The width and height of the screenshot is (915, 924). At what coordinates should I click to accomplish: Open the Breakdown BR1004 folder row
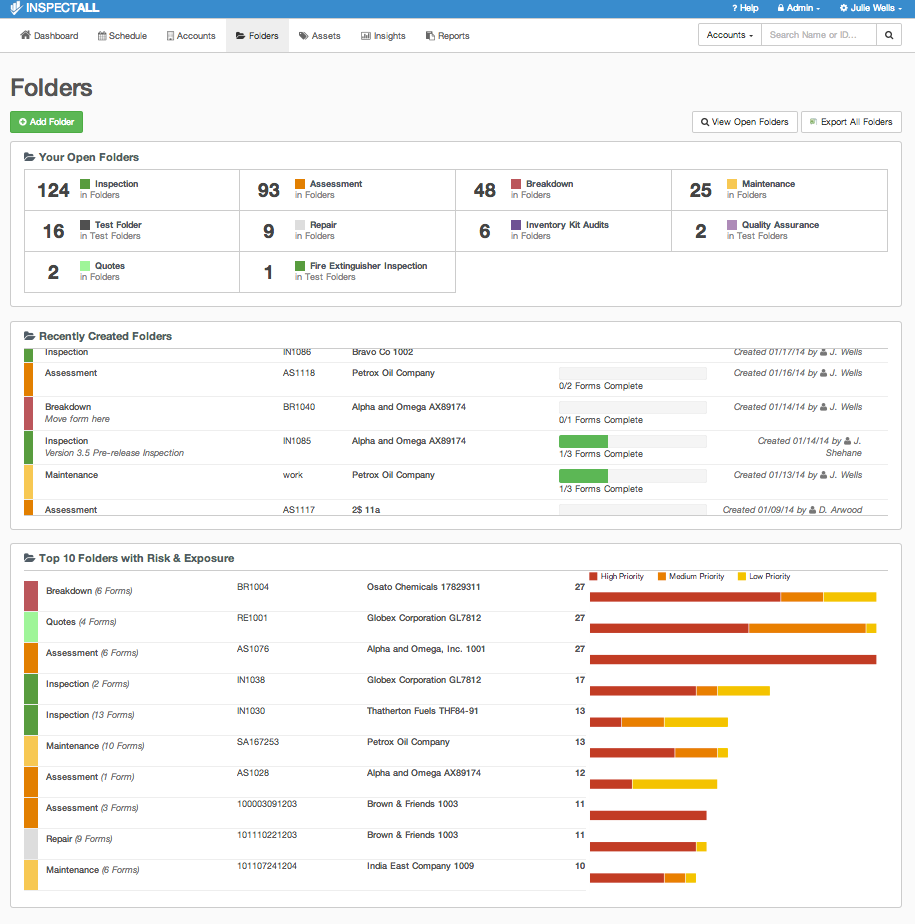pos(455,596)
